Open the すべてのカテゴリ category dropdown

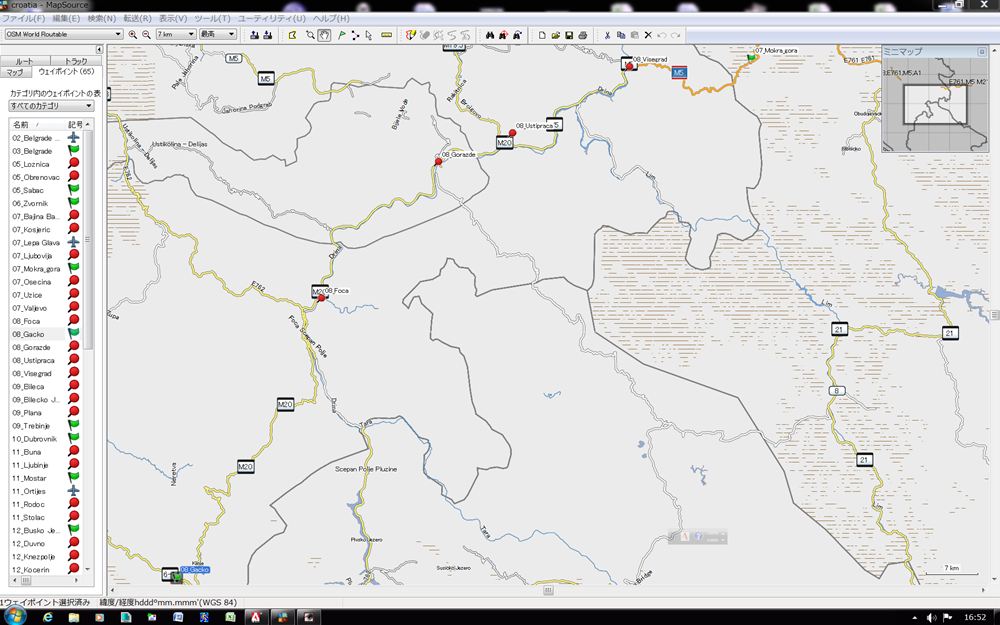click(x=52, y=106)
